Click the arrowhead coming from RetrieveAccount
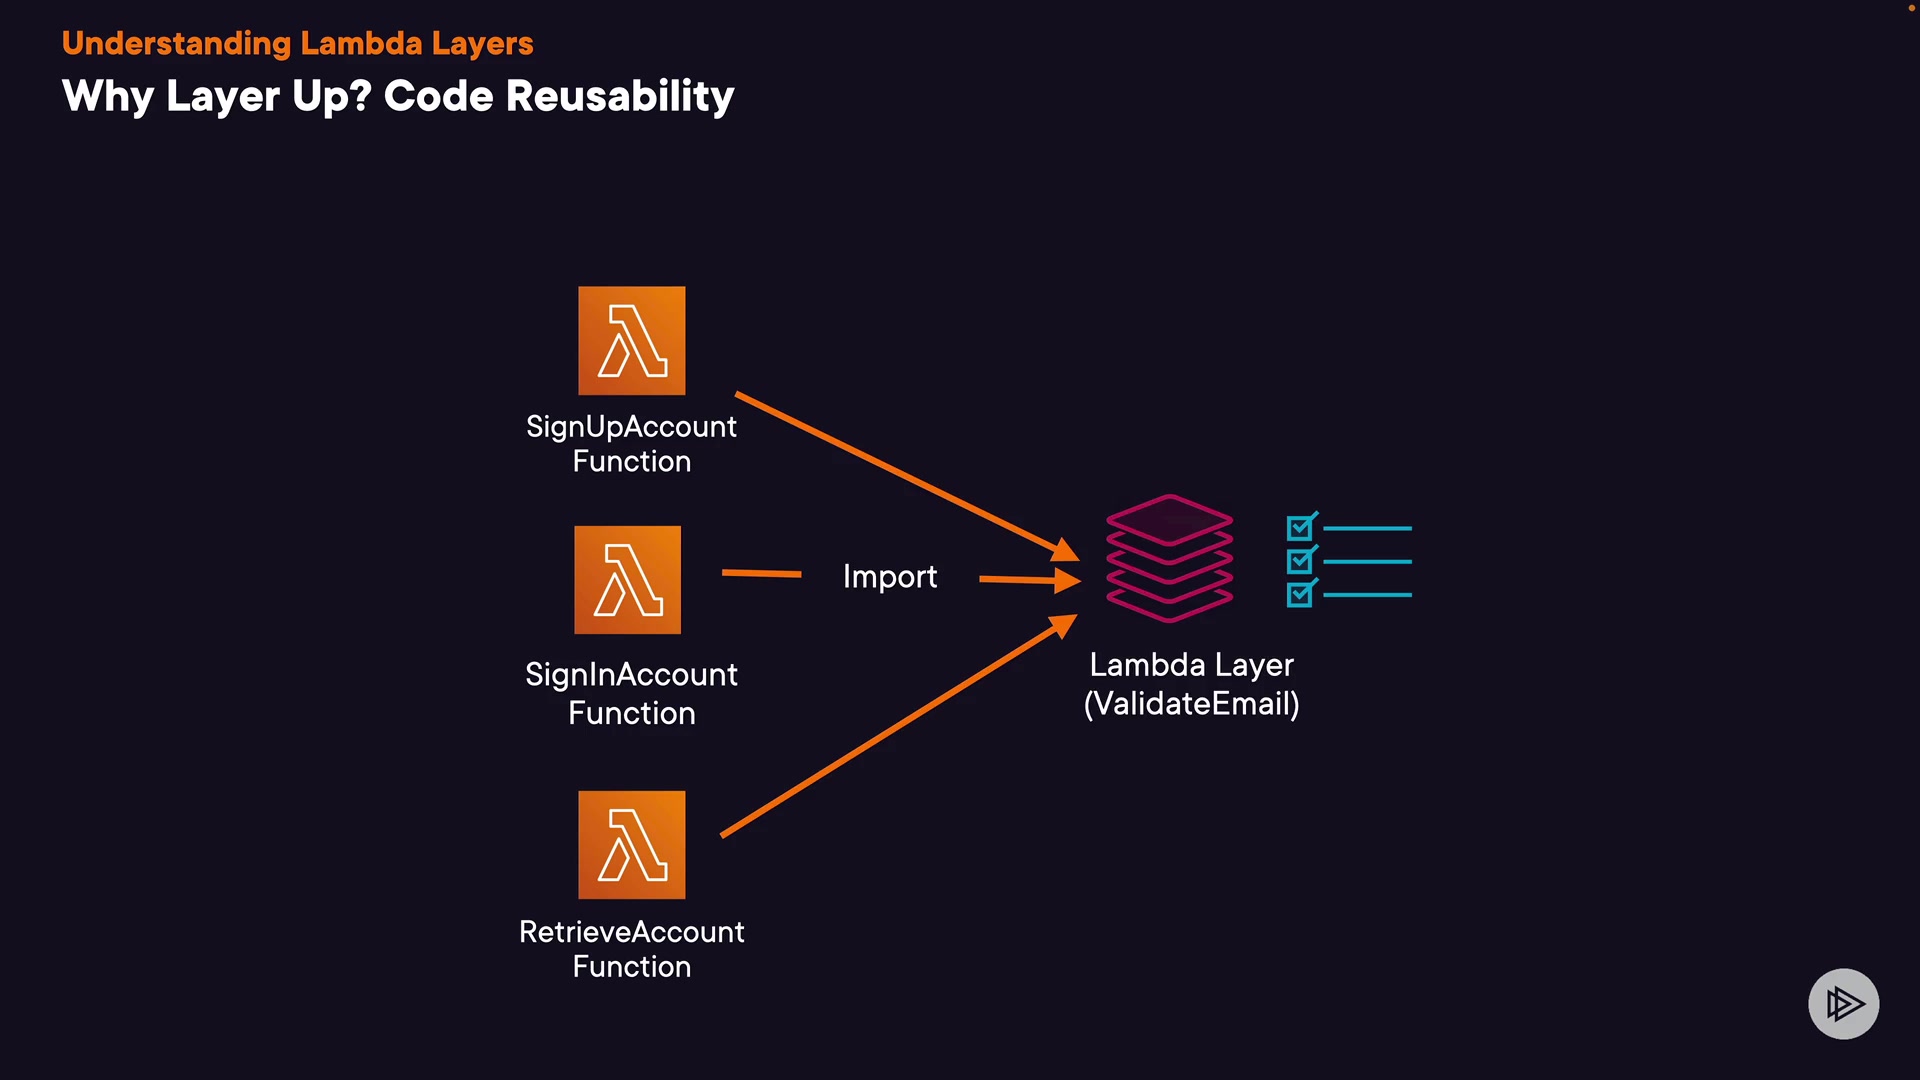Screen dimensions: 1920x1080 tap(1063, 625)
